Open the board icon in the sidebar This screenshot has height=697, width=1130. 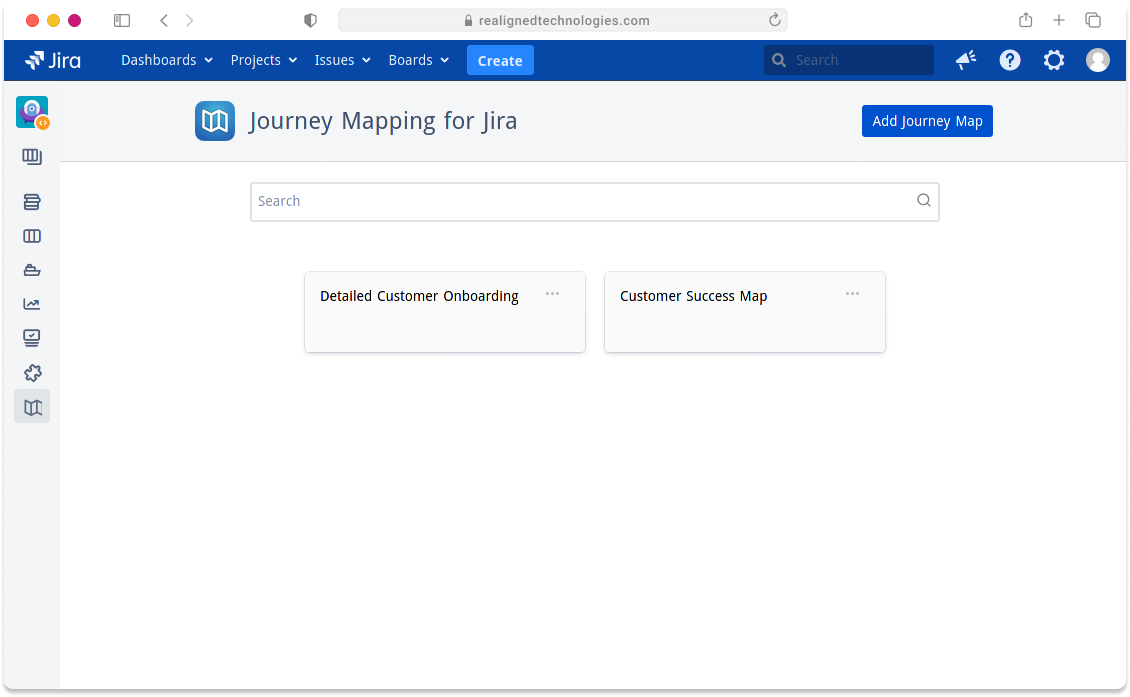[32, 157]
